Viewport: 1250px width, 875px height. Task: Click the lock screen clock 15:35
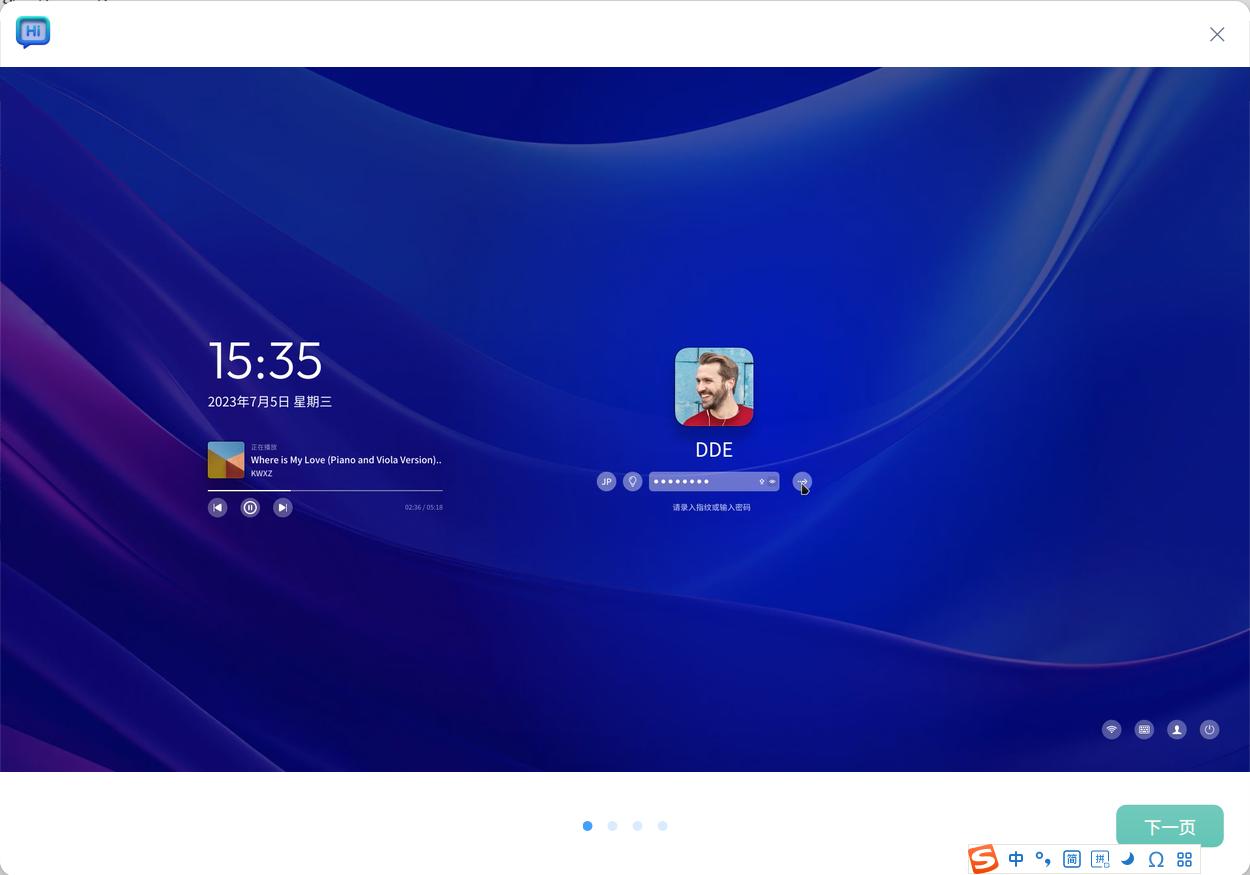[x=265, y=361]
